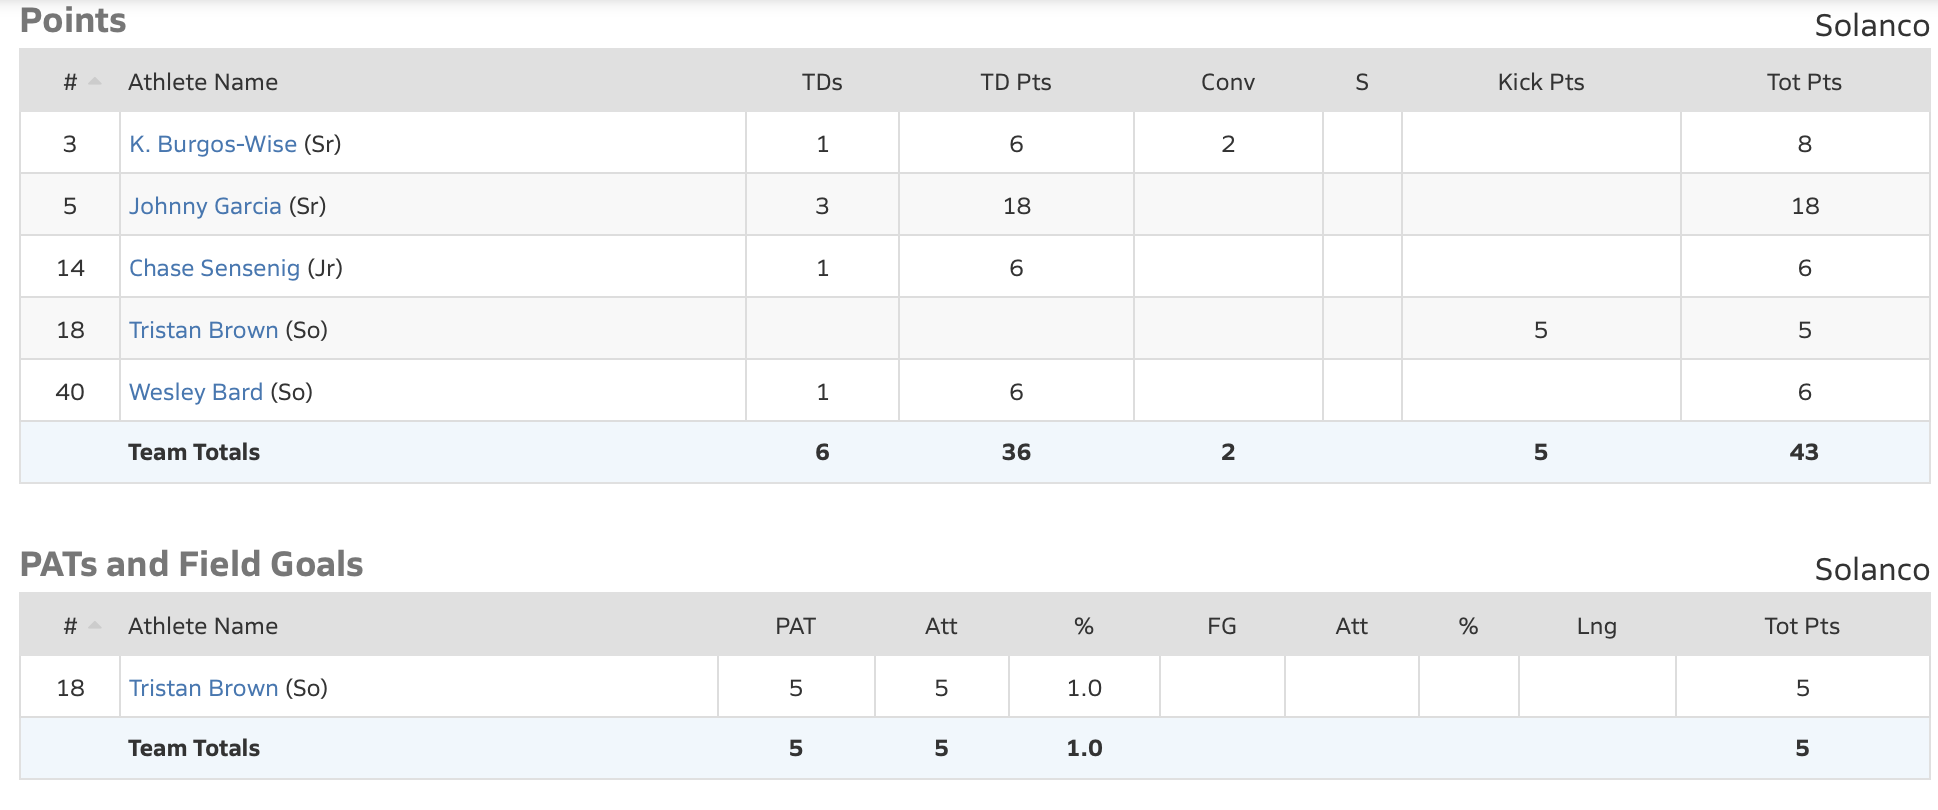The width and height of the screenshot is (1938, 810).
Task: Sort by Kick Pts column header
Action: [1540, 82]
